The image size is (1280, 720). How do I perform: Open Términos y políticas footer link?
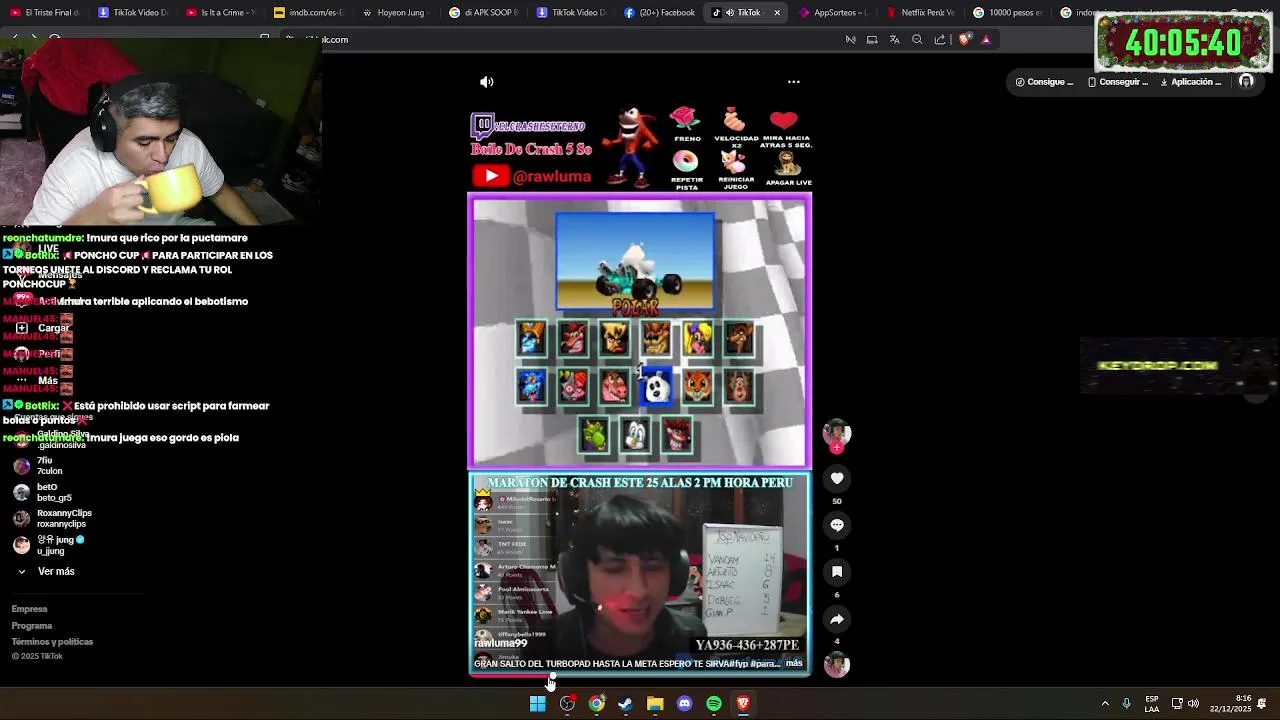coord(52,642)
